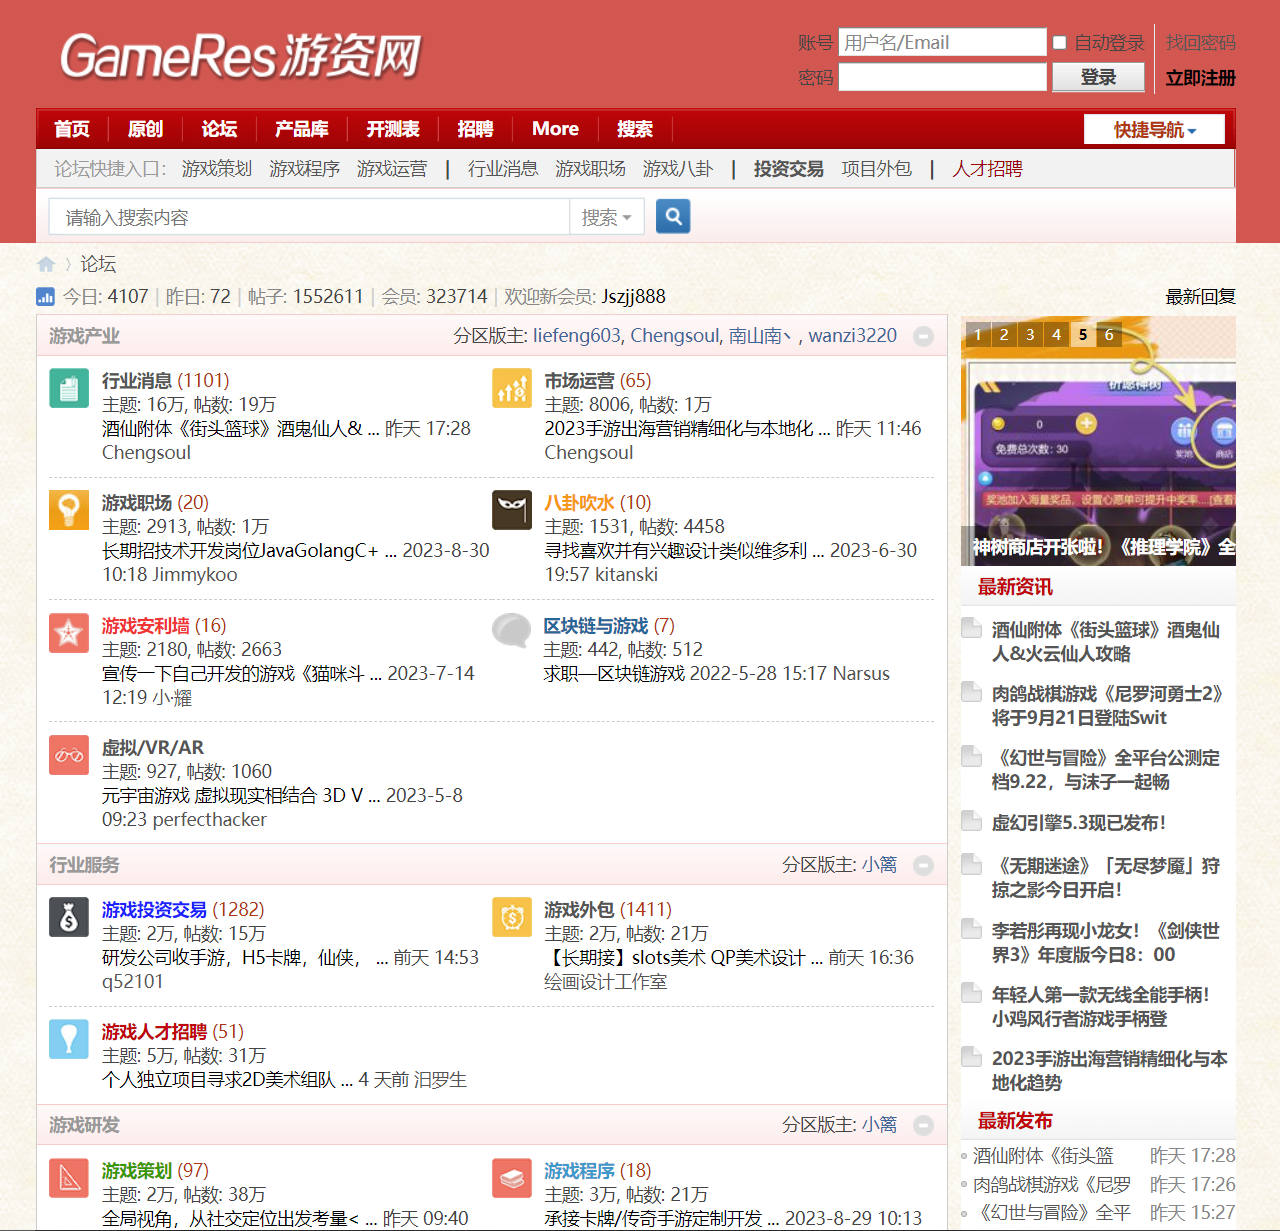Click the 区块链与游戏 speech bubble icon
1280x1231 pixels.
(x=512, y=632)
